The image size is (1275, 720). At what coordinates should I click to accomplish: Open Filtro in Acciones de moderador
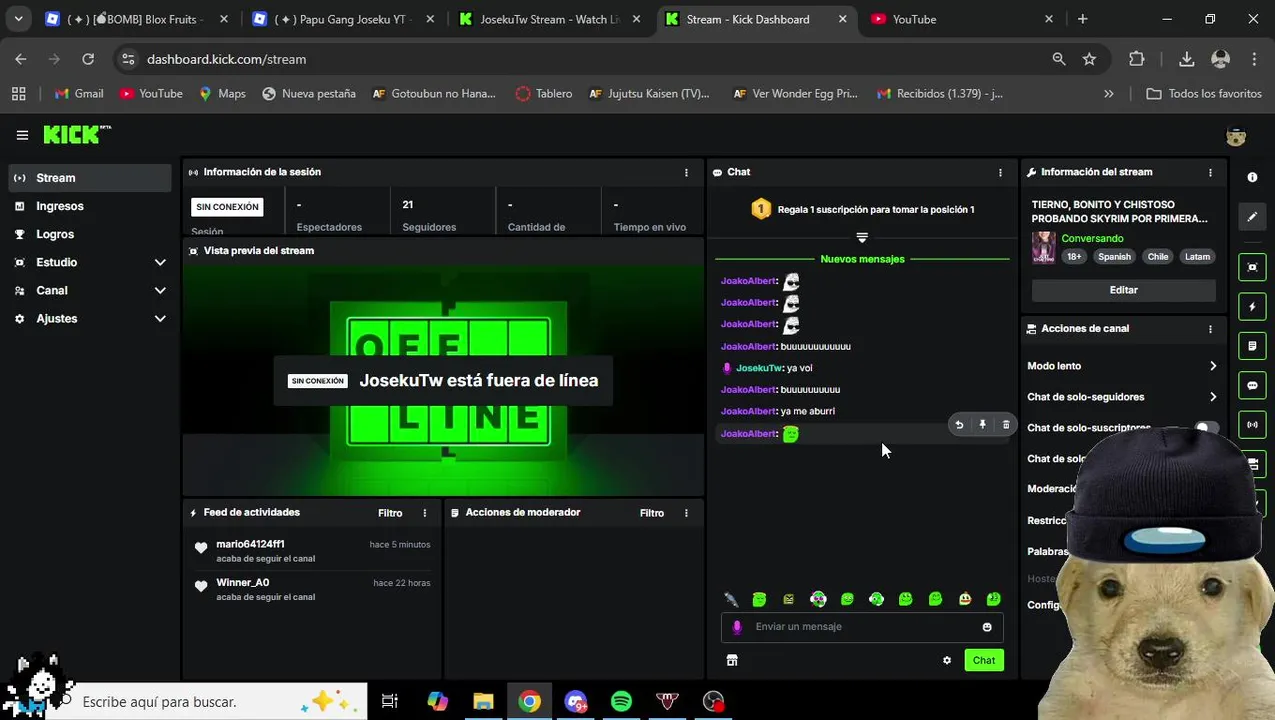652,513
